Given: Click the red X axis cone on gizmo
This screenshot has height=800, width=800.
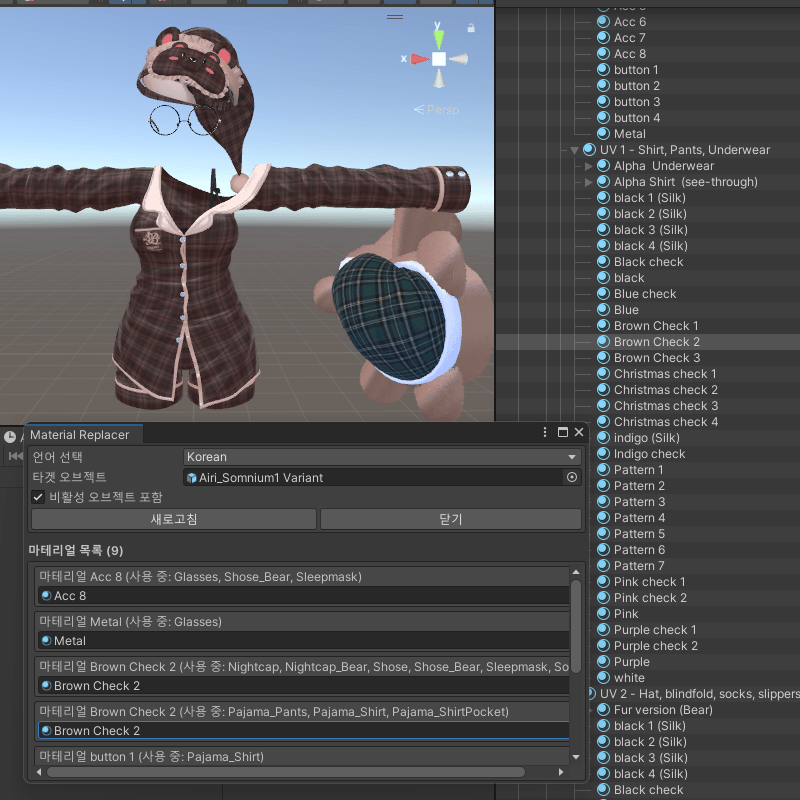Looking at the screenshot, I should (x=419, y=59).
